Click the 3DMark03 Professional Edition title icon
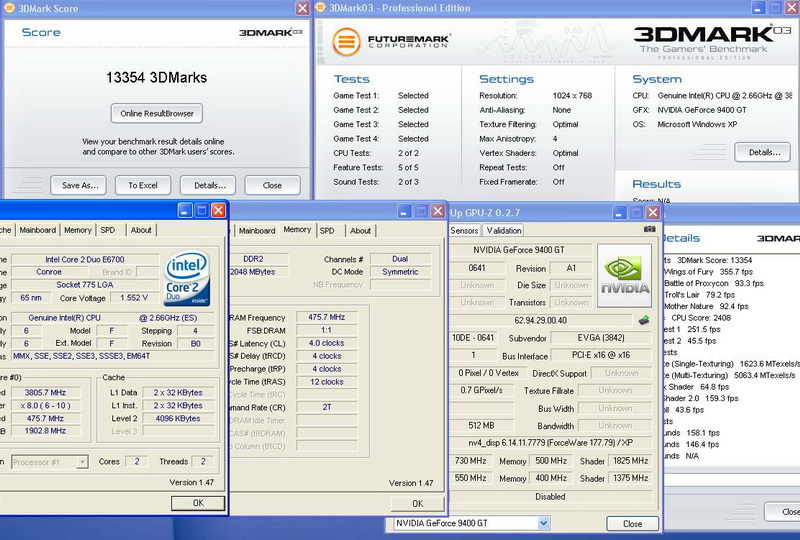The height and width of the screenshot is (540, 800). coord(320,8)
